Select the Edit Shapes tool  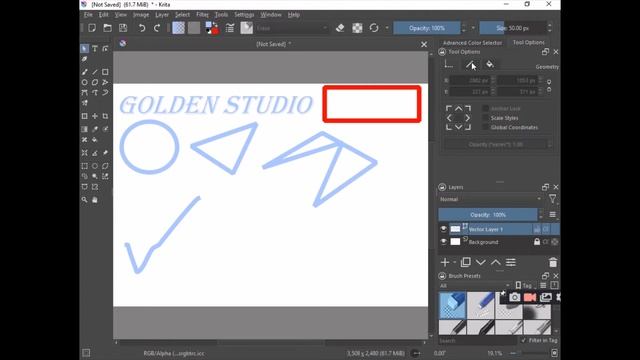tap(105, 49)
